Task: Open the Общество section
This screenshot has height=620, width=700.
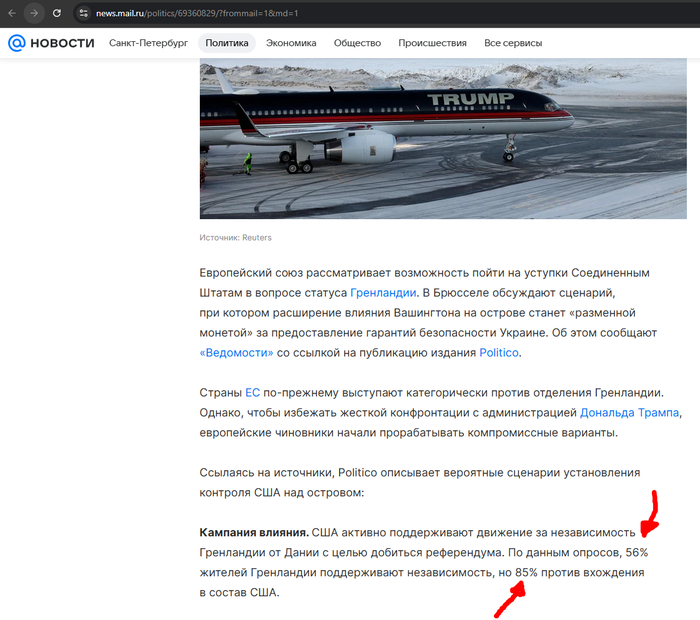Action: pos(357,43)
